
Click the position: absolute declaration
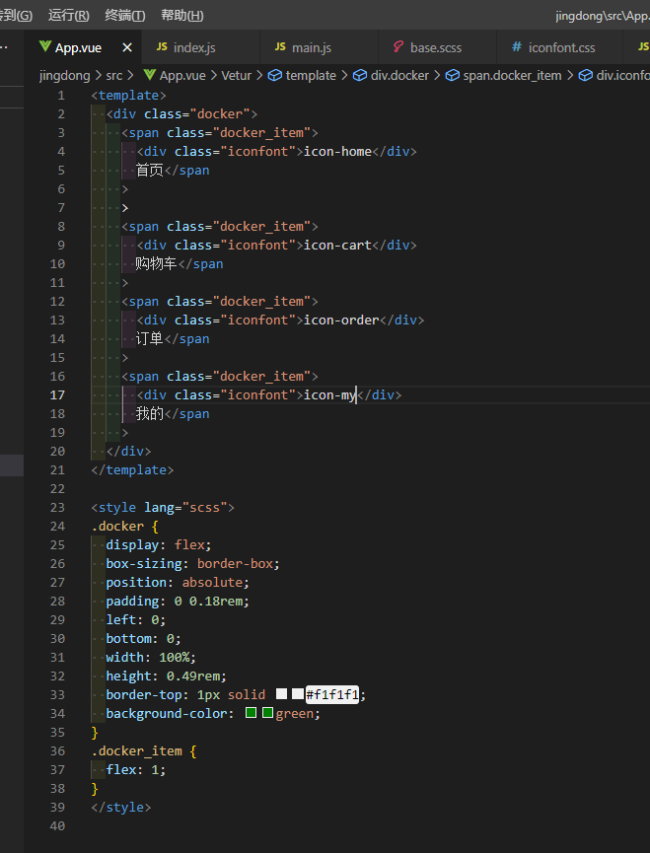pyautogui.click(x=178, y=582)
